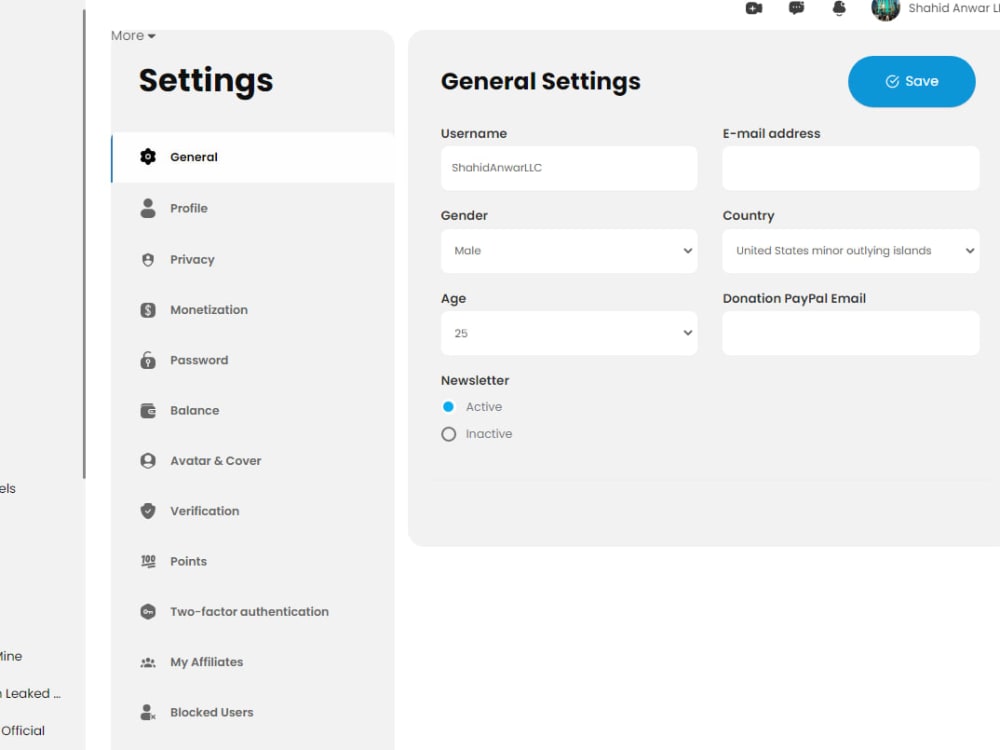Image resolution: width=1000 pixels, height=750 pixels.
Task: Open the Monetization settings tab
Action: click(x=253, y=310)
